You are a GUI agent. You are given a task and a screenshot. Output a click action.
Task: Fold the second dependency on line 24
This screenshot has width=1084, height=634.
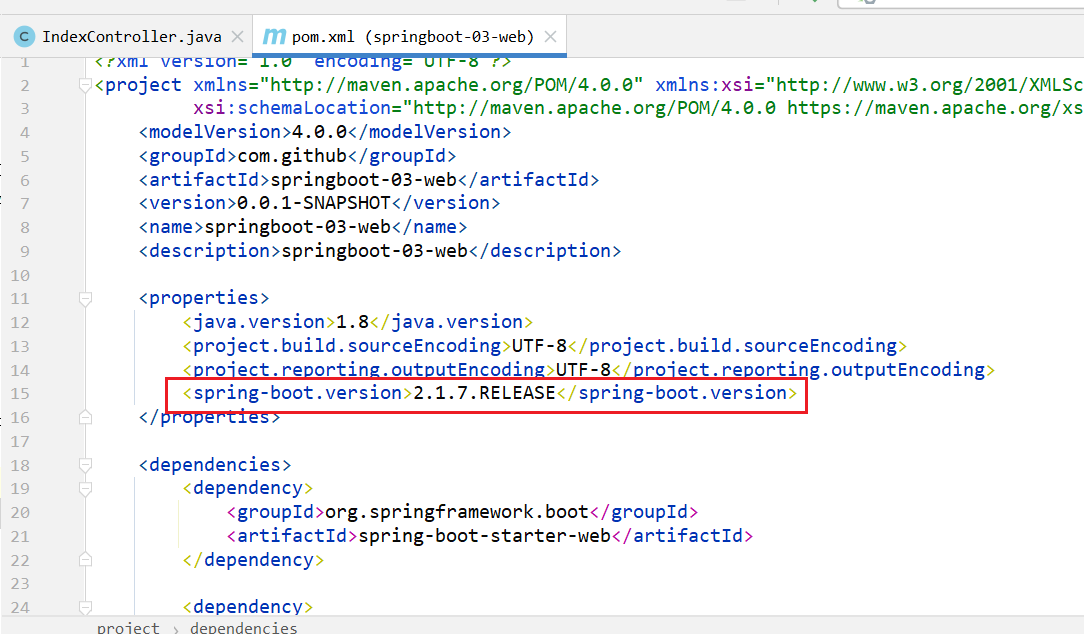click(x=84, y=607)
